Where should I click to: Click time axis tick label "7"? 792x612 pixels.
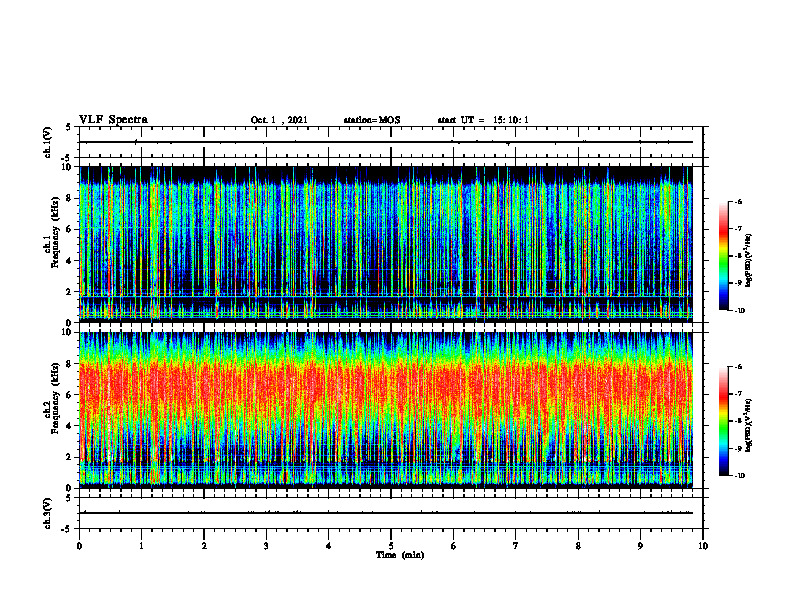tap(516, 546)
